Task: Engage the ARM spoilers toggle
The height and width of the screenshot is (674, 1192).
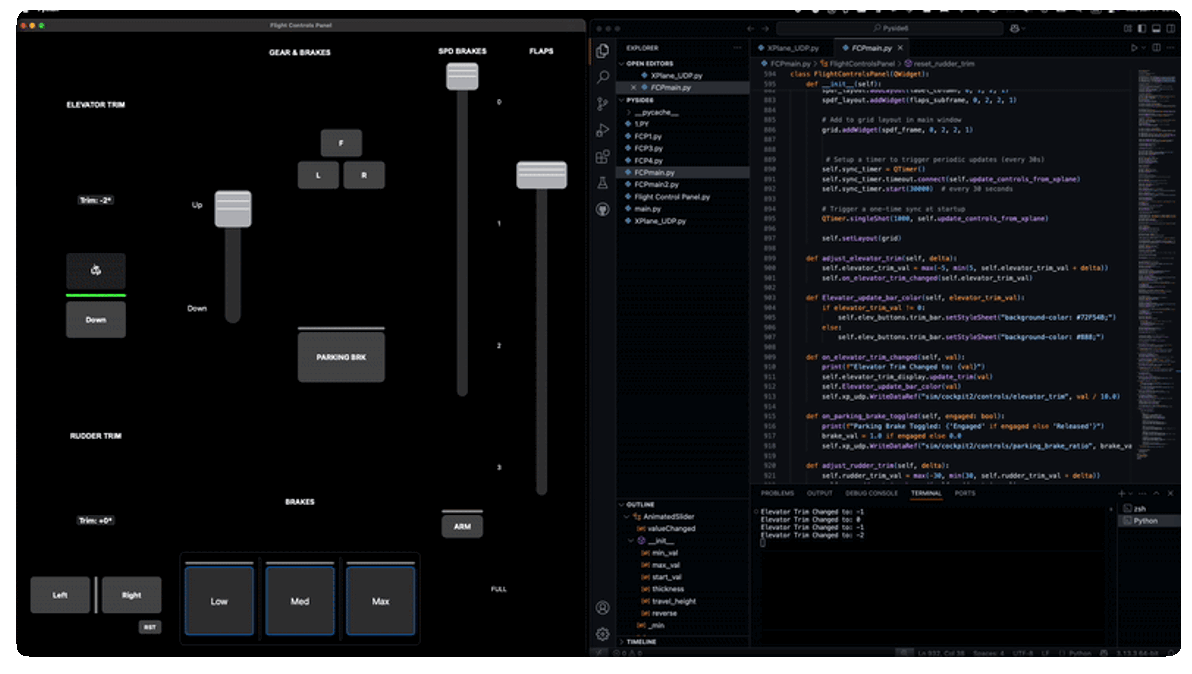Action: pyautogui.click(x=462, y=523)
